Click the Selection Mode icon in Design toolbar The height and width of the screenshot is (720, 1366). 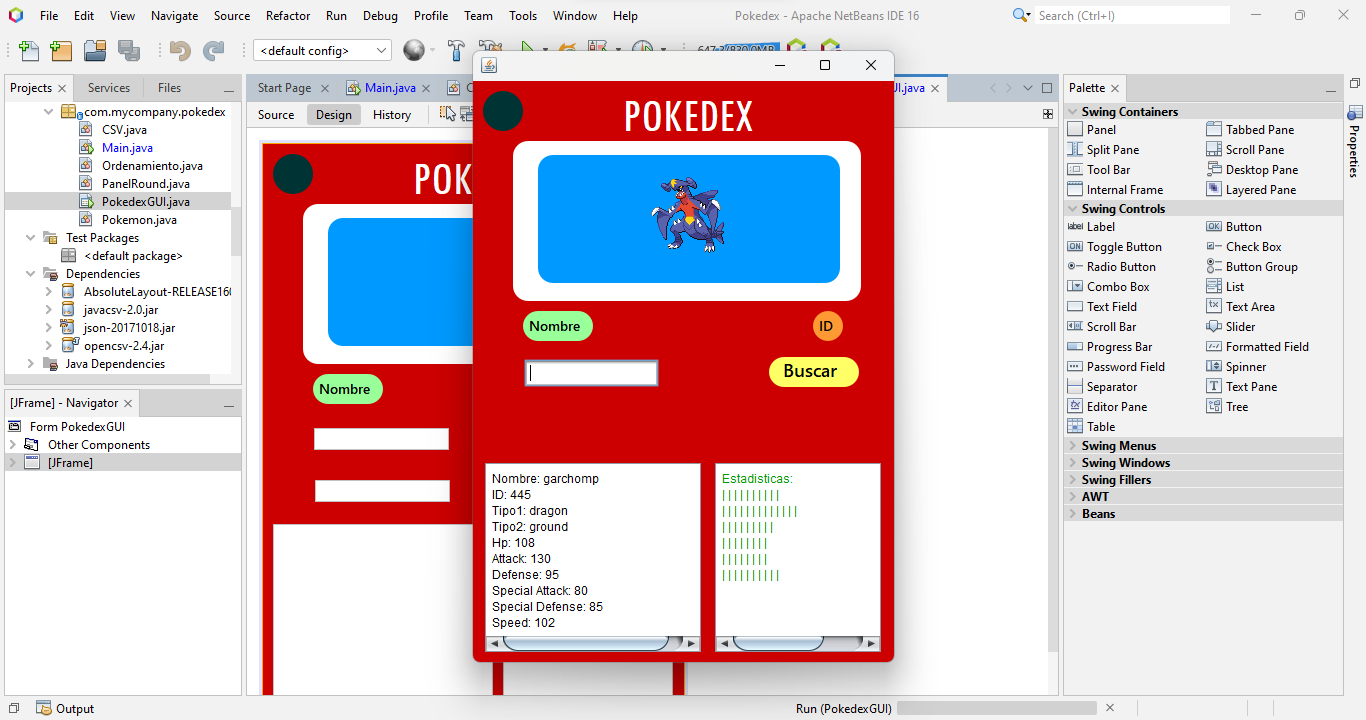click(447, 114)
